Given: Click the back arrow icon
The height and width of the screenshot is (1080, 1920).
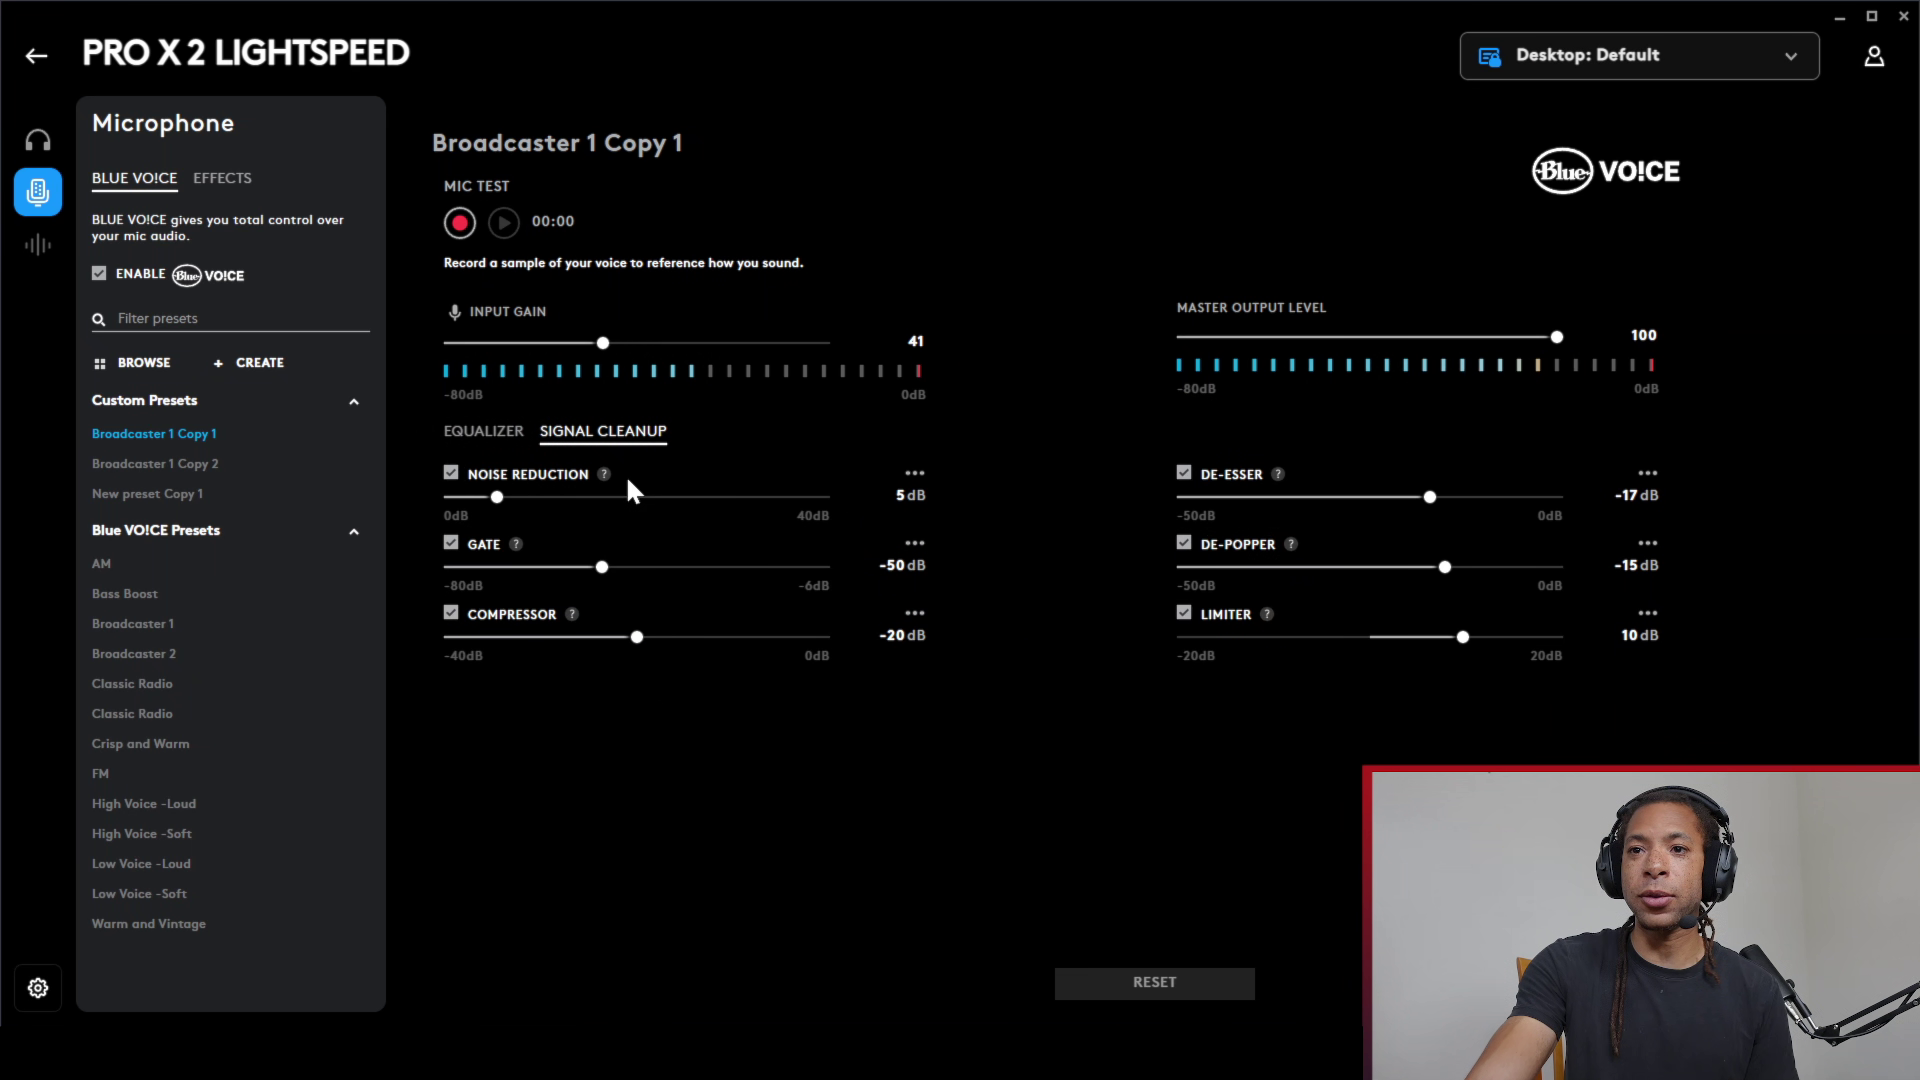Looking at the screenshot, I should (36, 56).
